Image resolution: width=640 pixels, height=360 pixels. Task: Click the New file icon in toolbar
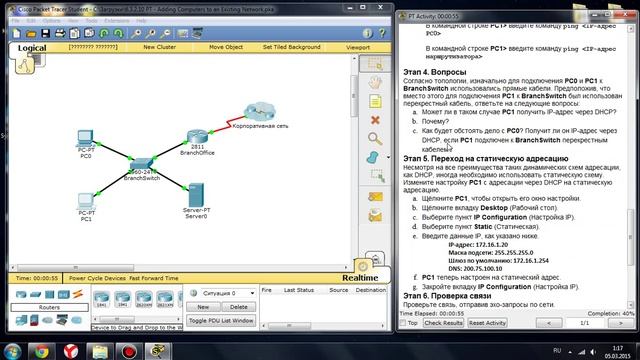[16, 33]
